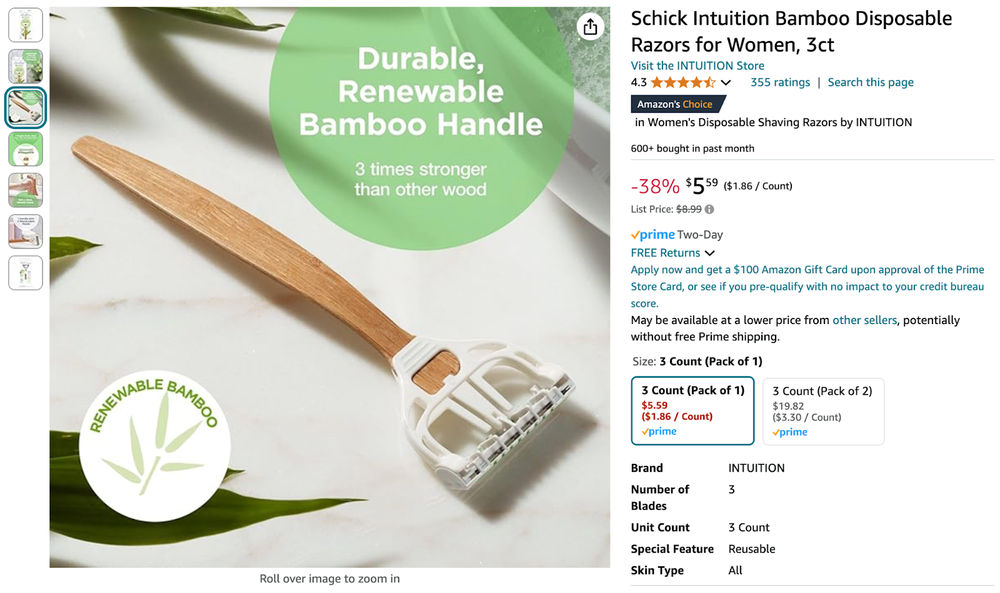
Task: Select the 3 Count (Pack of 2) option
Action: [823, 410]
